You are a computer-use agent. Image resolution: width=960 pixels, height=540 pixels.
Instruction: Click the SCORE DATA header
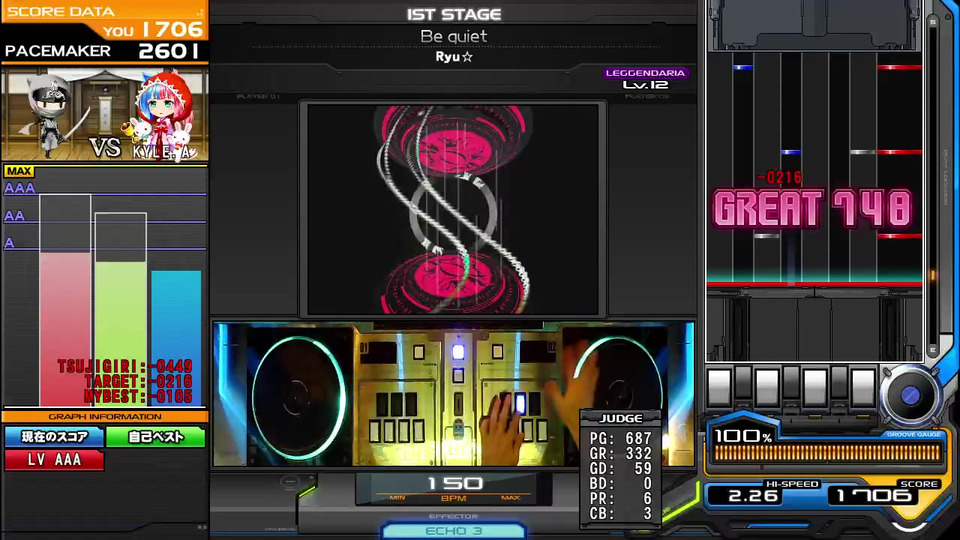pos(61,12)
